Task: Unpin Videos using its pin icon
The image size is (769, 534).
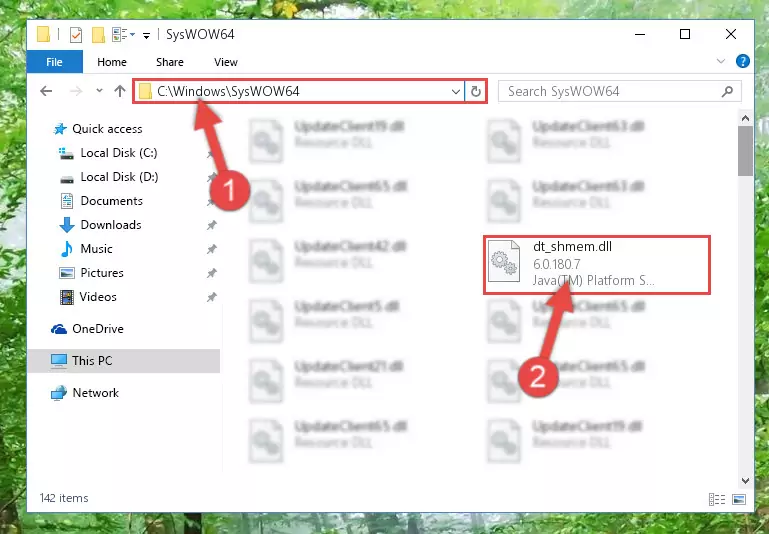Action: pyautogui.click(x=211, y=297)
